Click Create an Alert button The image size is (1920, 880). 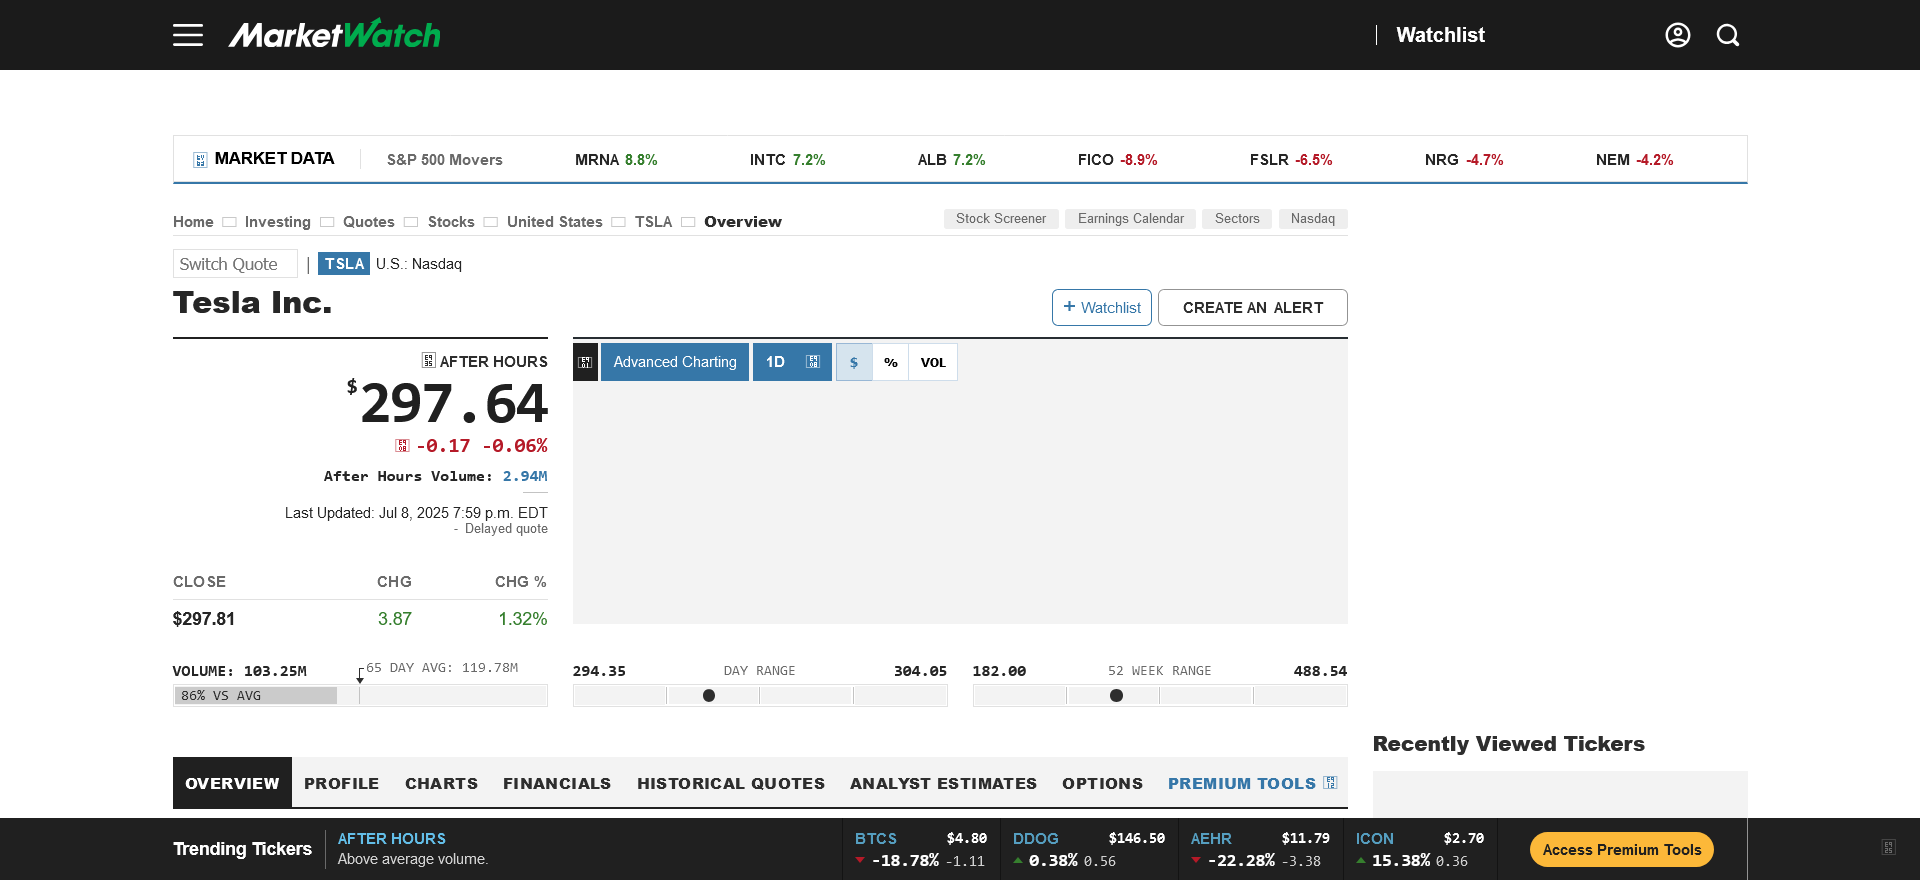[x=1253, y=307]
